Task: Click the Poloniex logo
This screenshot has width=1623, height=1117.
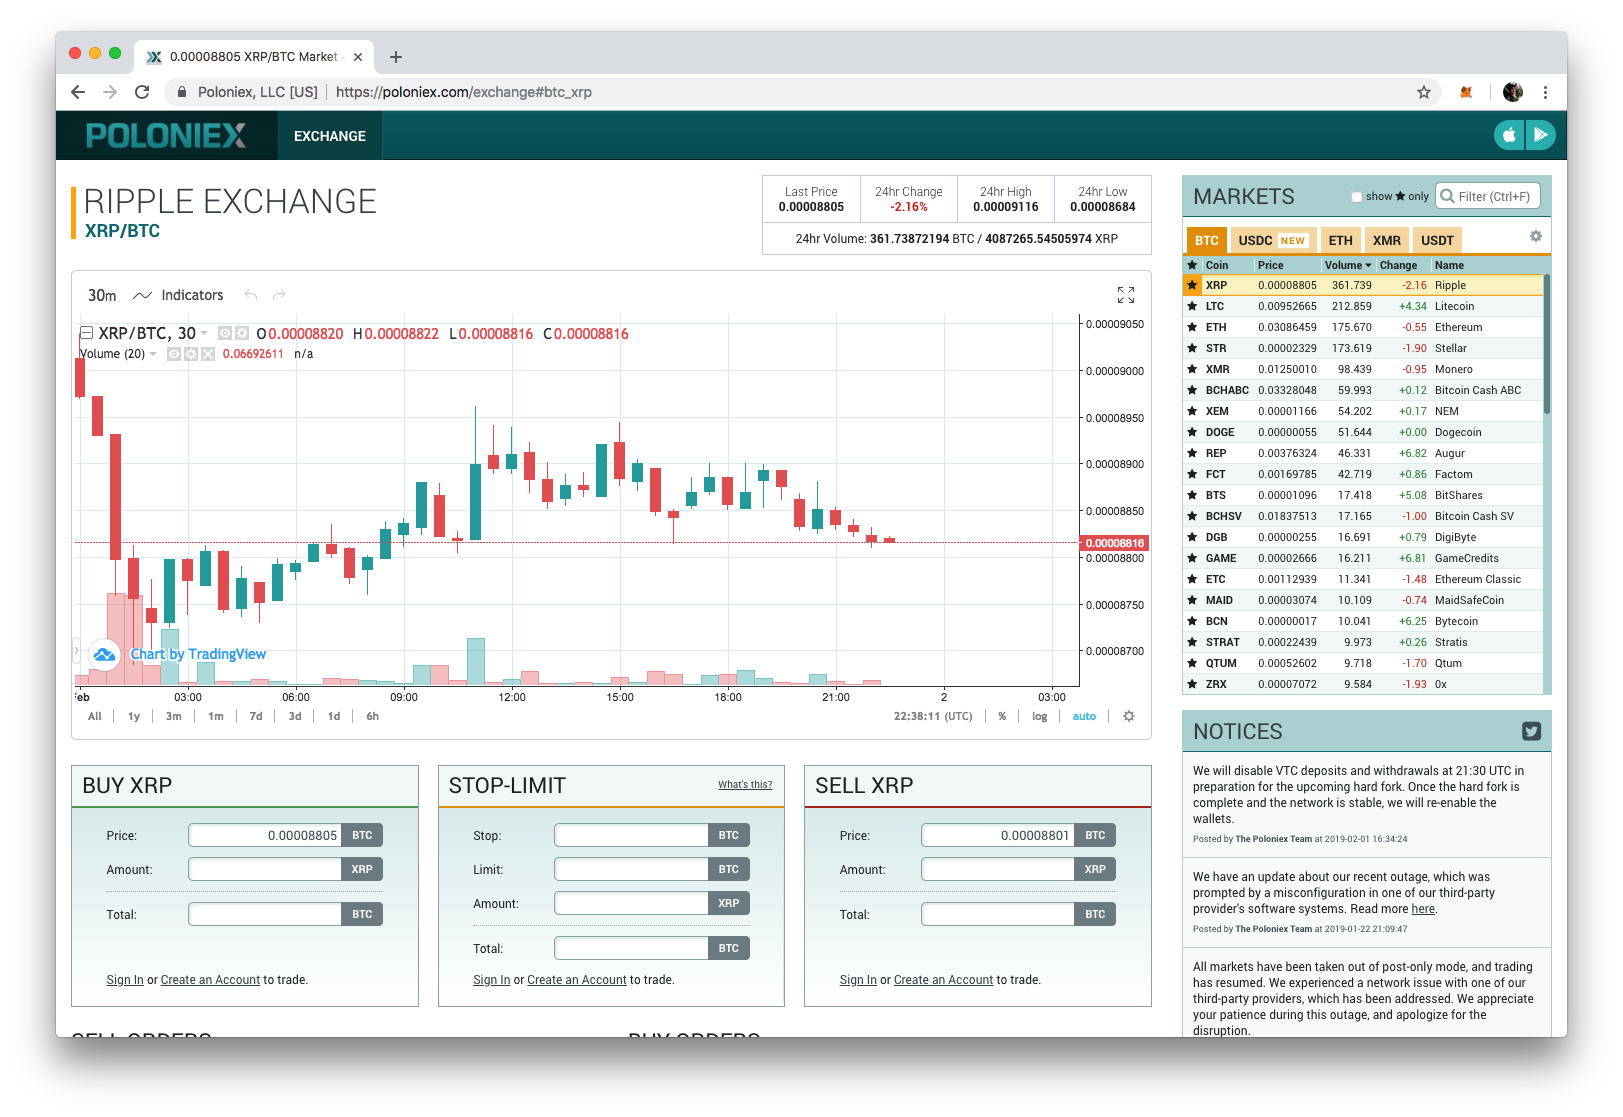Action: [x=166, y=136]
